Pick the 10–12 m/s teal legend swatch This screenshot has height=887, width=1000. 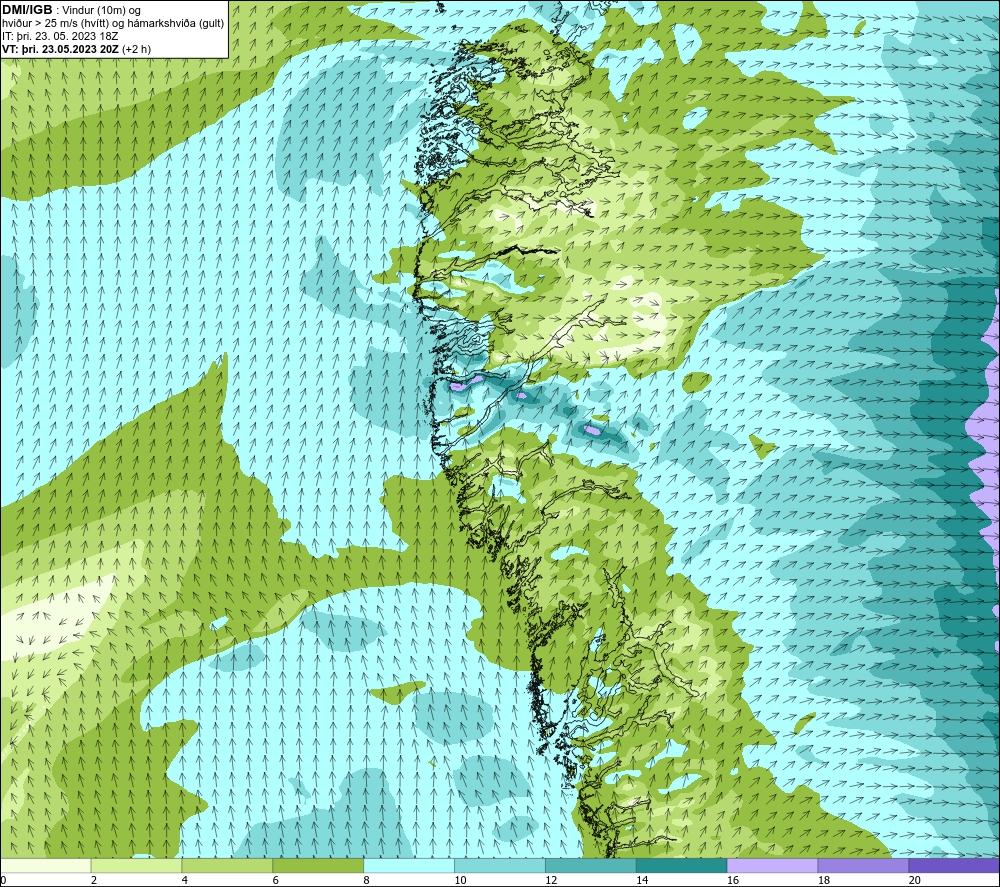(x=500, y=865)
